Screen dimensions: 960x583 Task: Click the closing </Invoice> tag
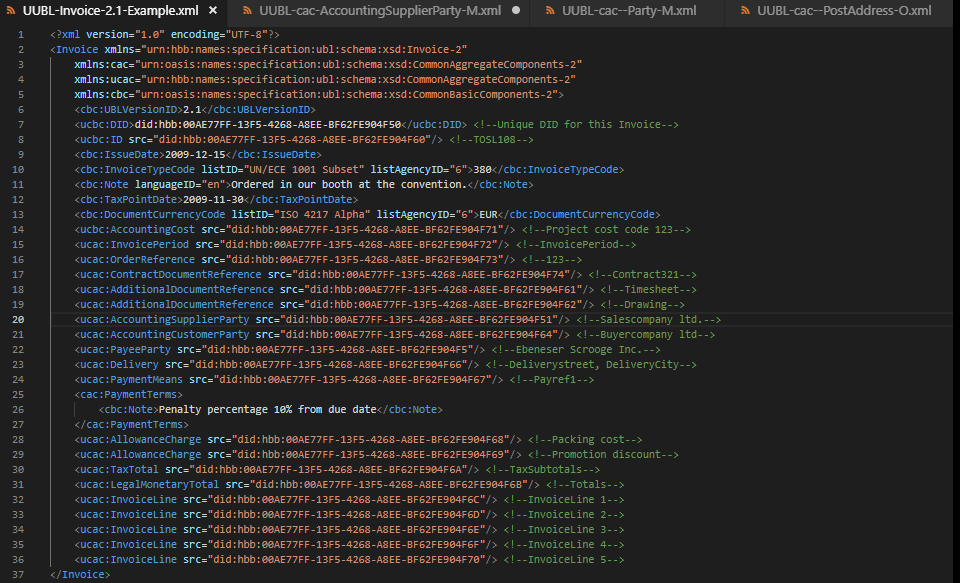(80, 574)
